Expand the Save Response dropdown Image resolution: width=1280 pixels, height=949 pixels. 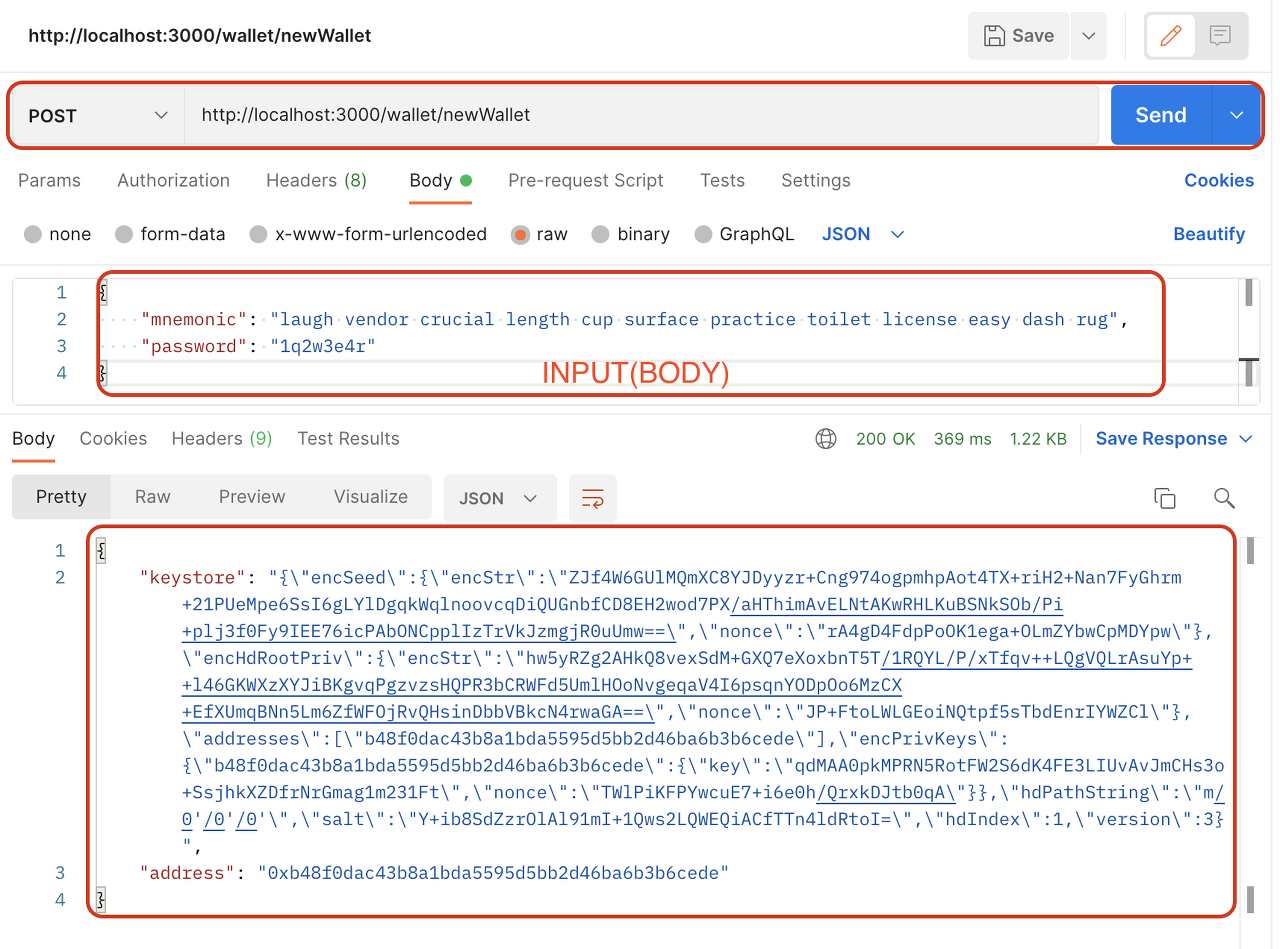[1245, 439]
